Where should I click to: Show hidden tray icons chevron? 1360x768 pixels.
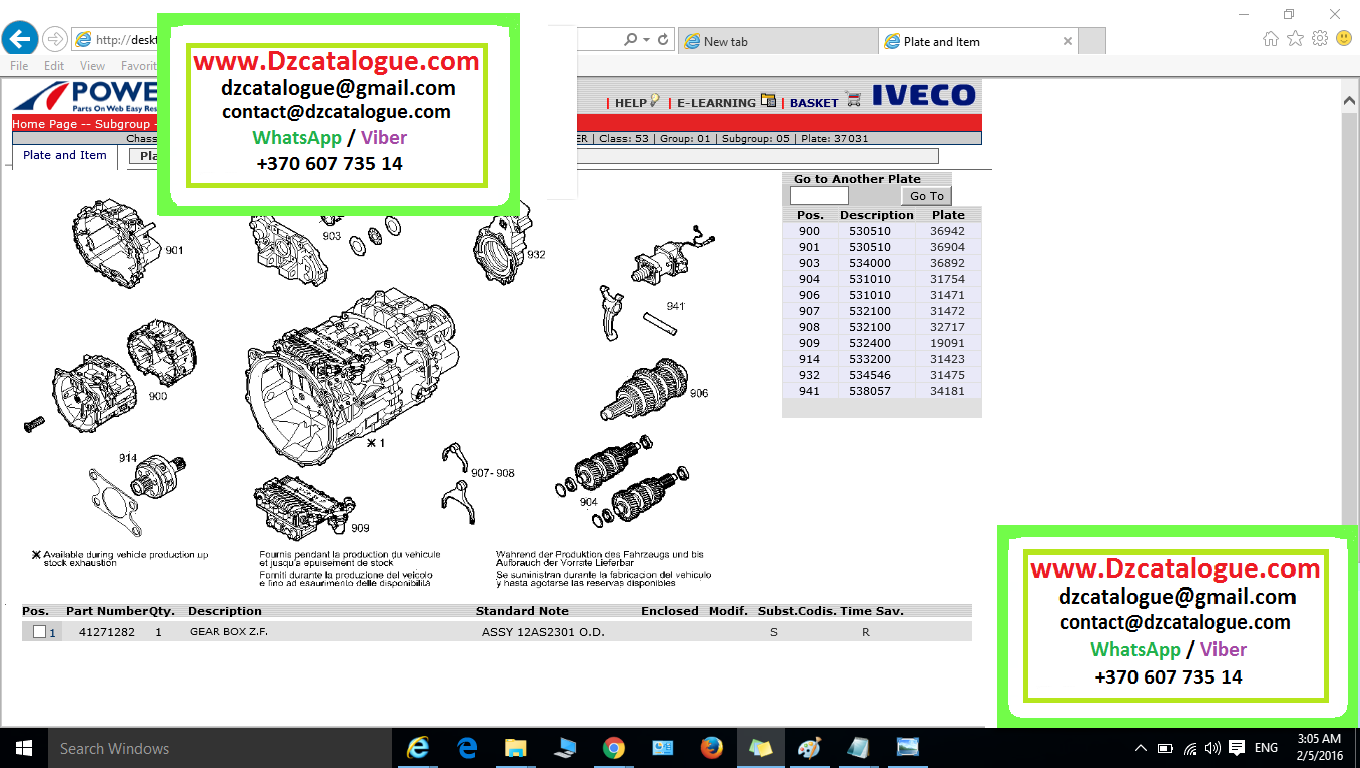1141,748
